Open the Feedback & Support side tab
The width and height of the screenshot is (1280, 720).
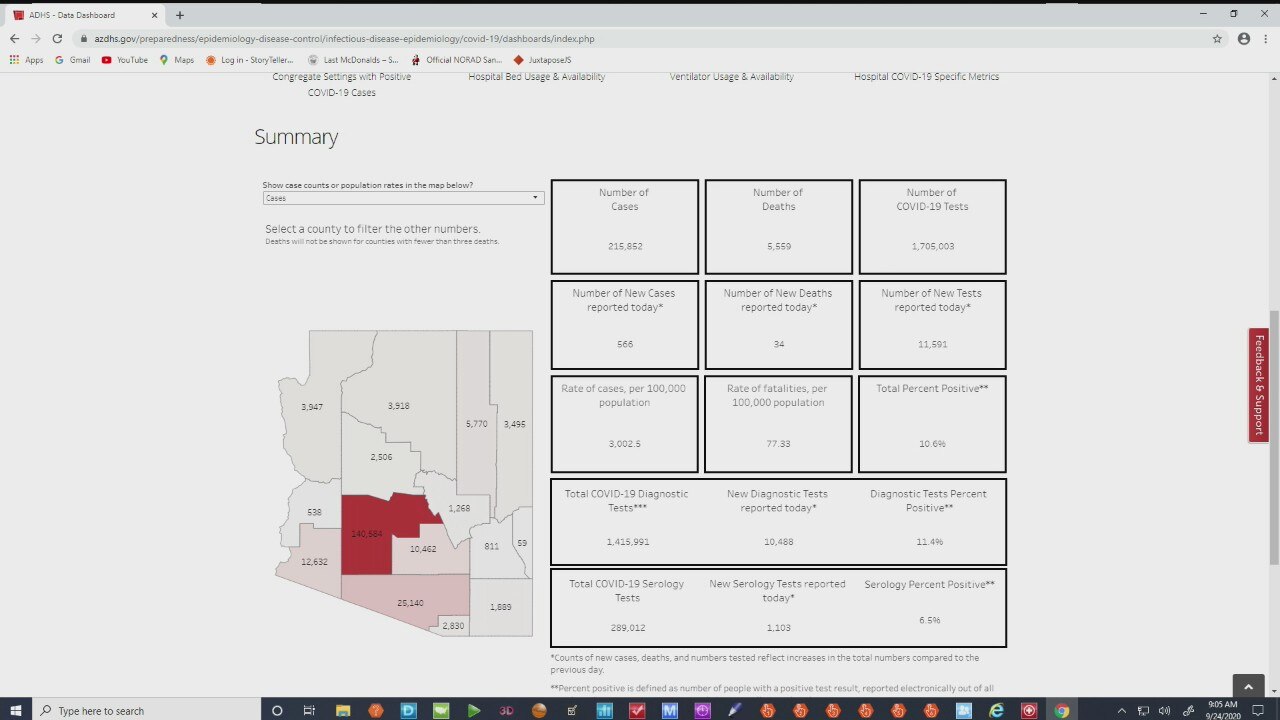1259,385
